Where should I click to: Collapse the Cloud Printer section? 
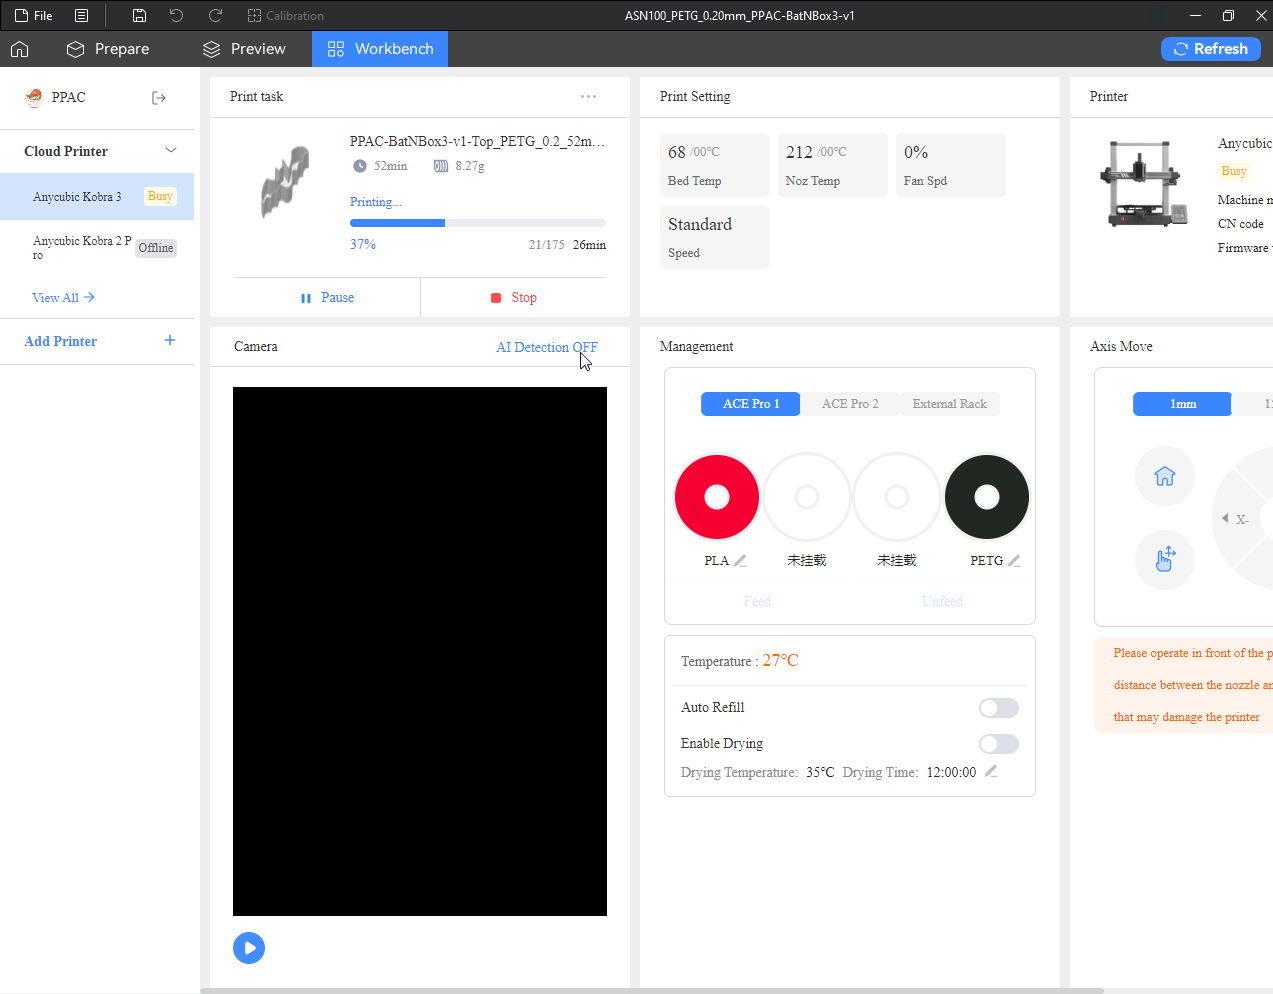pyautogui.click(x=171, y=151)
